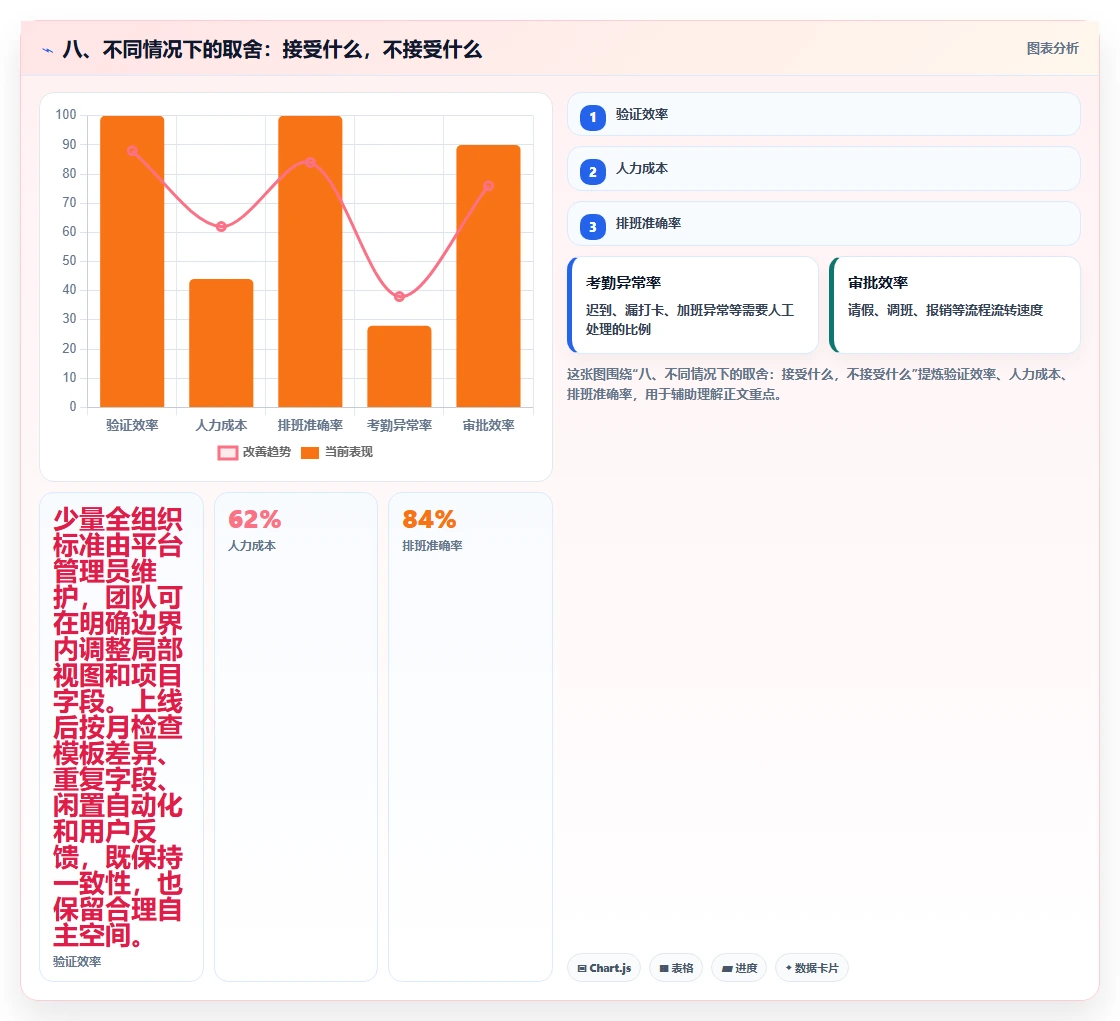This screenshot has height=1021, width=1120.
Task: Click the 数据卡片 star icon
Action: (789, 968)
